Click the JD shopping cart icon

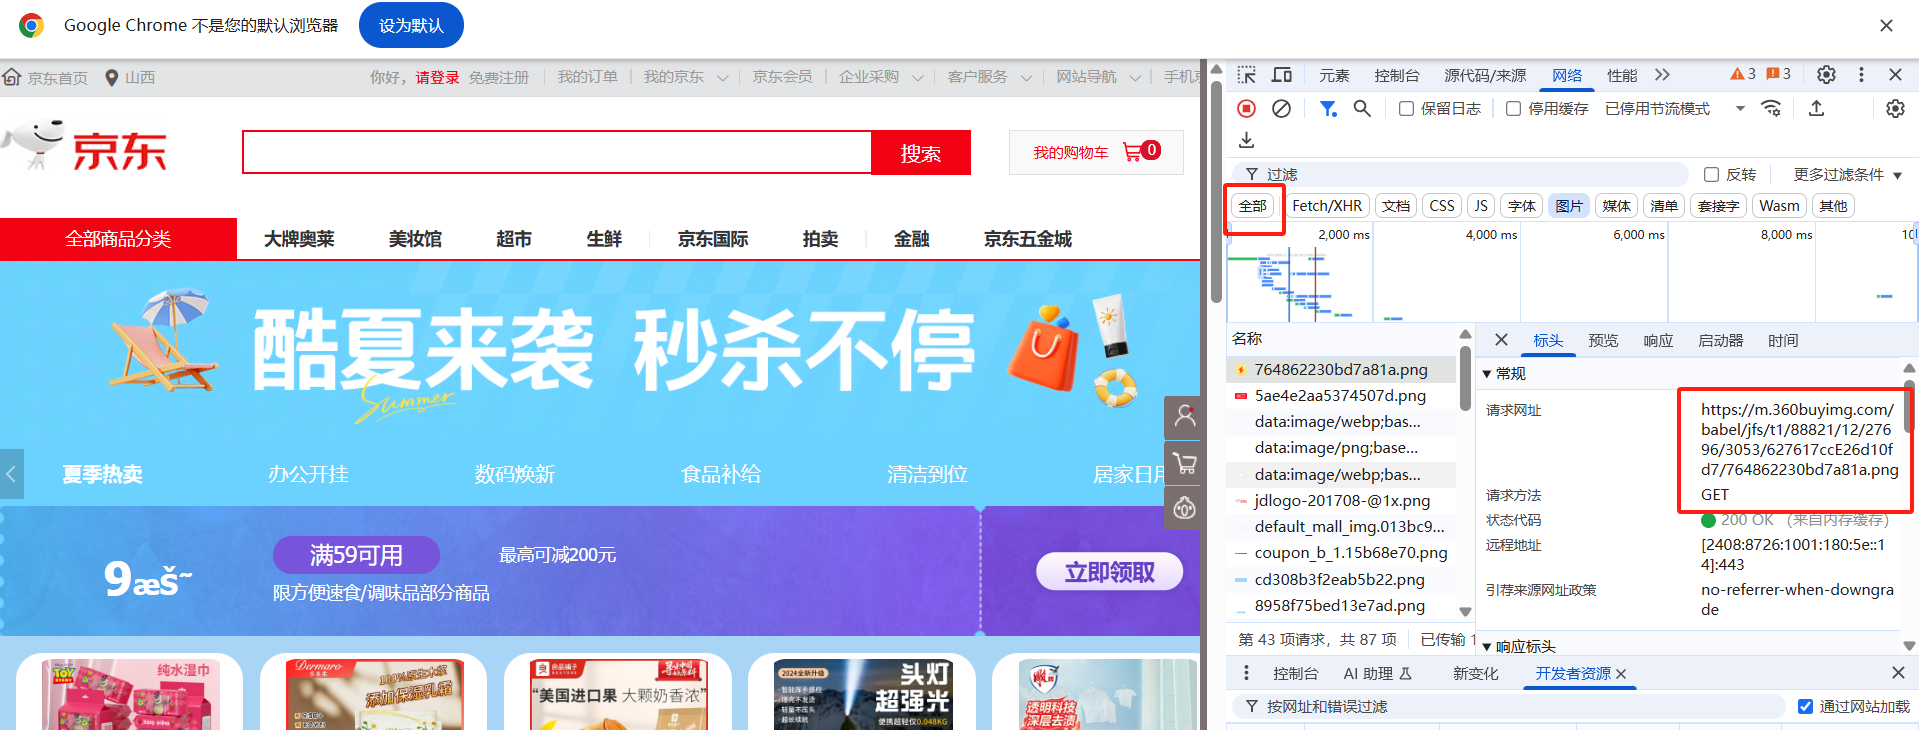[x=1132, y=152]
